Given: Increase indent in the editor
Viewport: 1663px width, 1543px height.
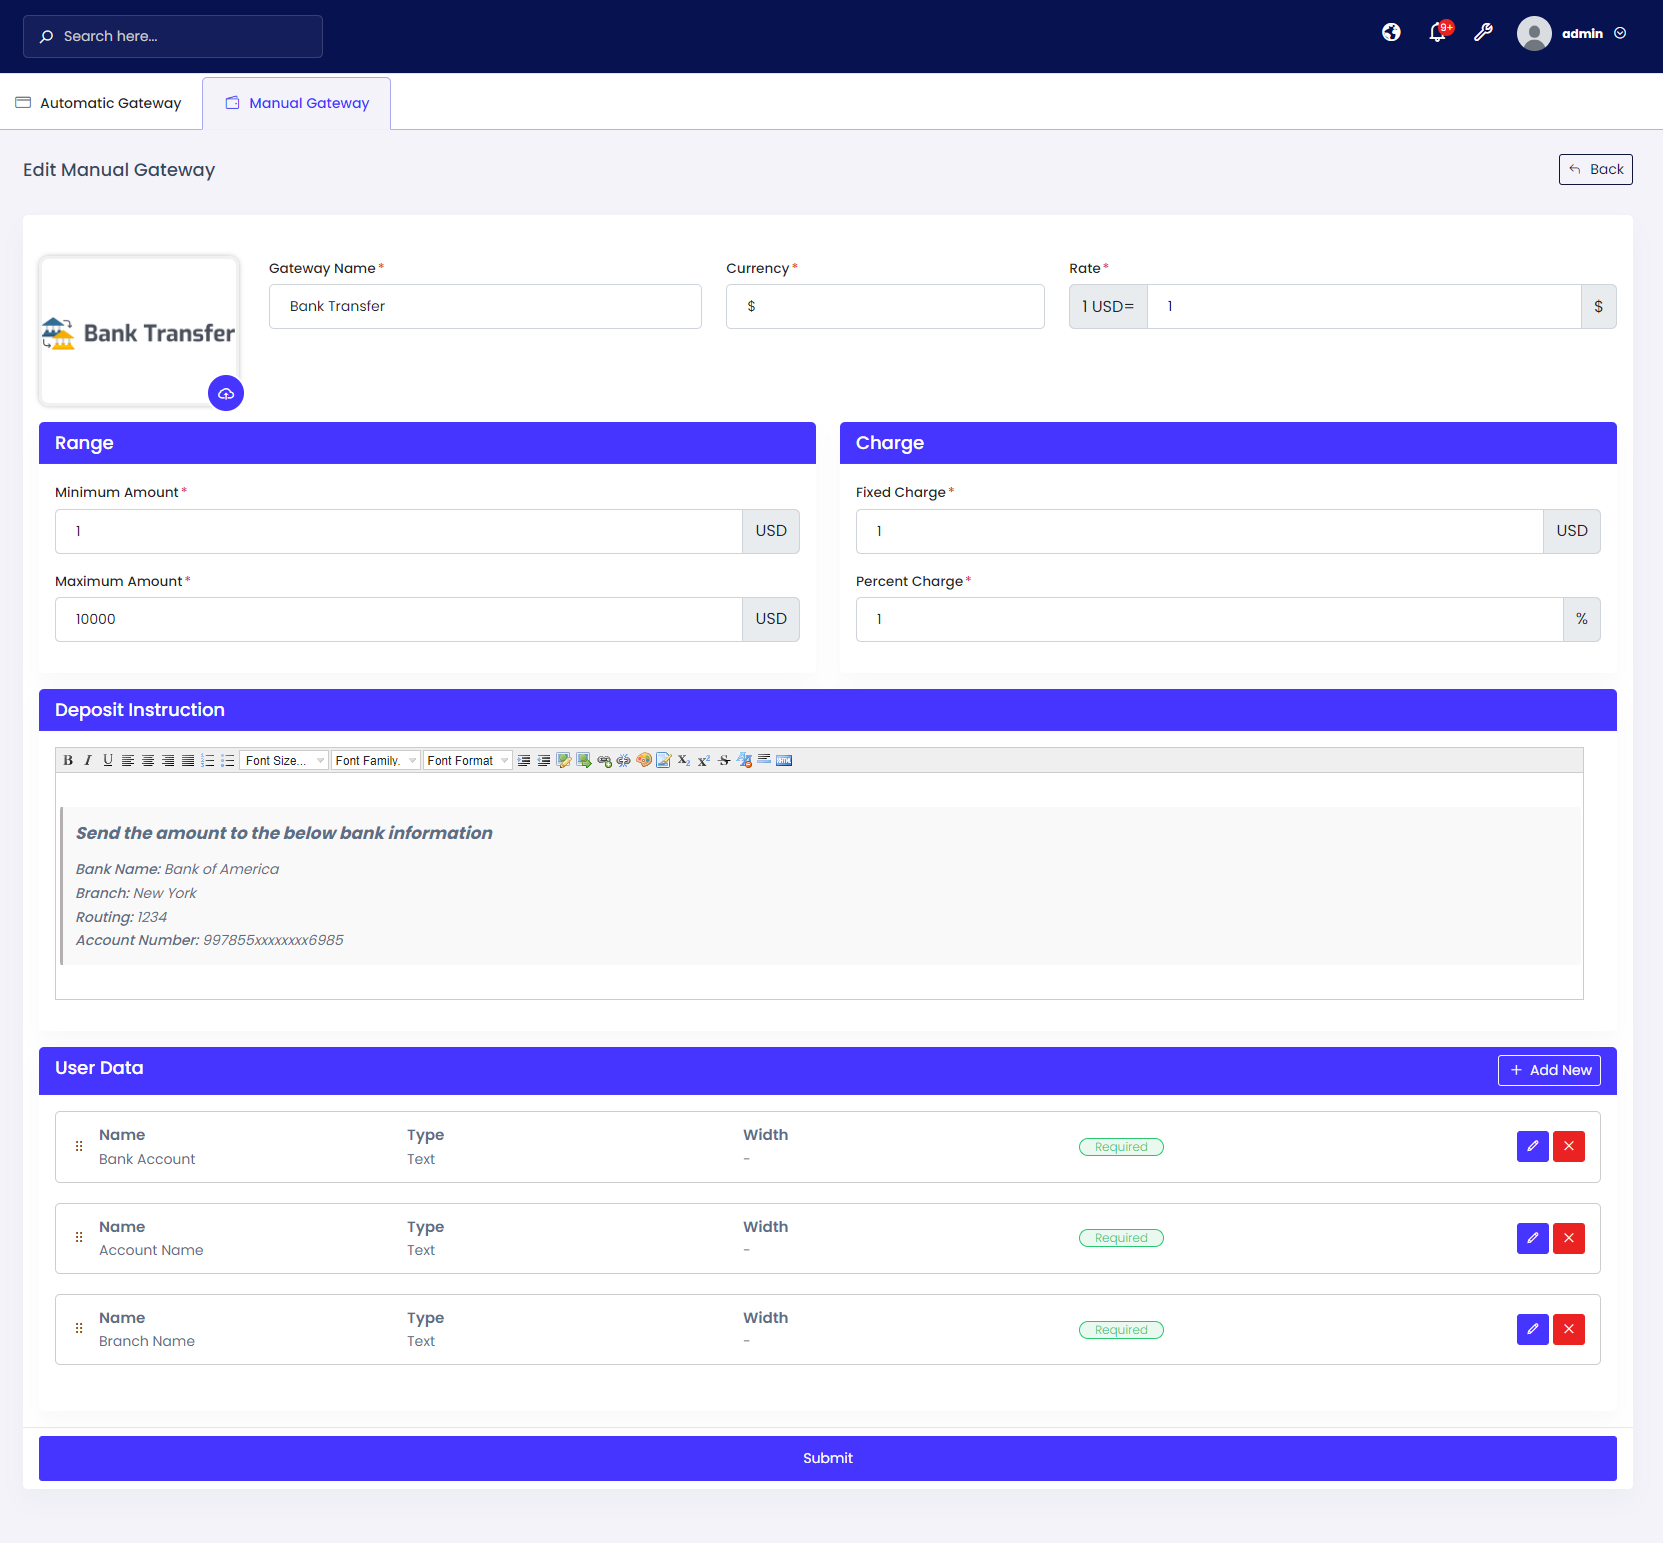Looking at the screenshot, I should [524, 760].
